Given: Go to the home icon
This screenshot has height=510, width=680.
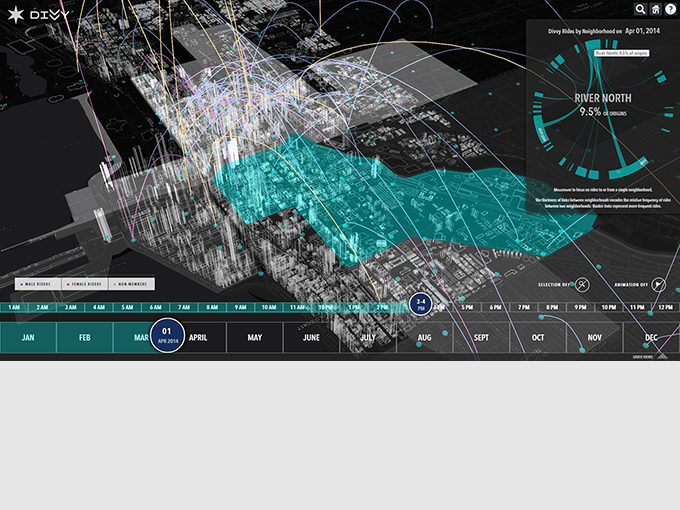Looking at the screenshot, I should (x=655, y=9).
